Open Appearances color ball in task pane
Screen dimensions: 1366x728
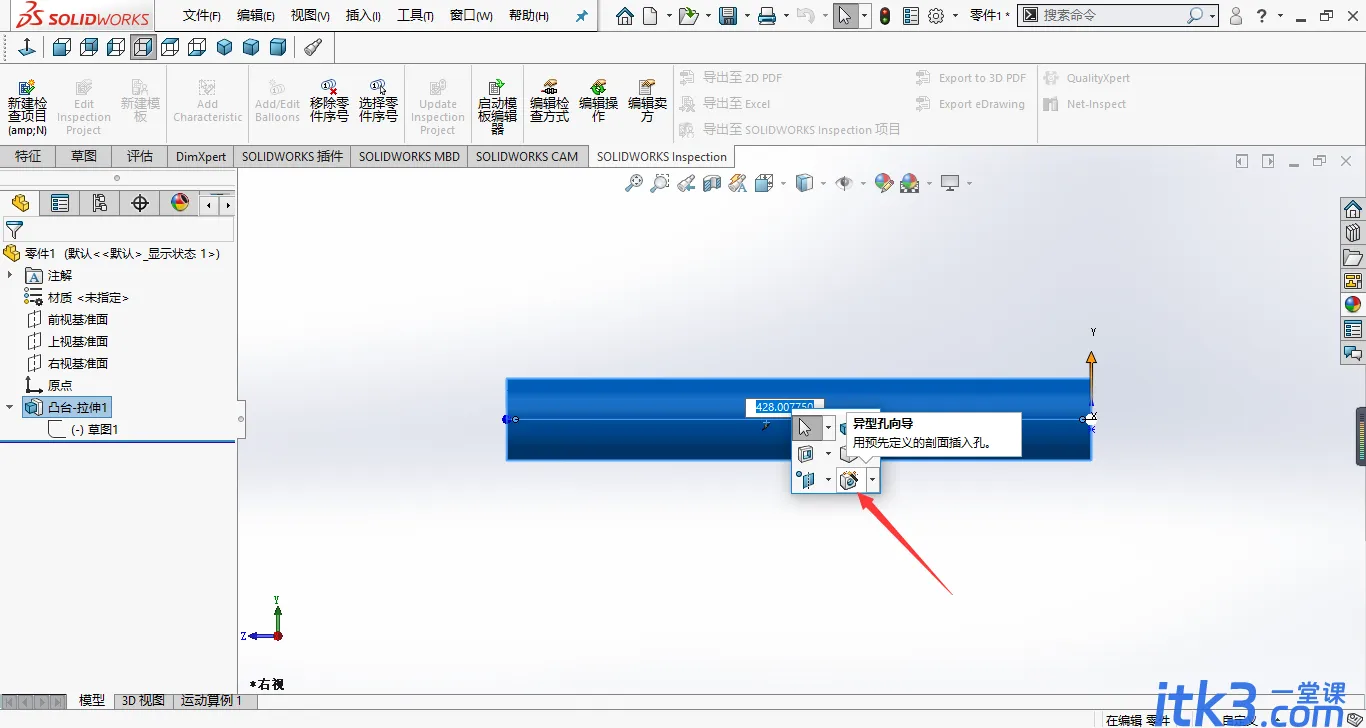point(1353,305)
